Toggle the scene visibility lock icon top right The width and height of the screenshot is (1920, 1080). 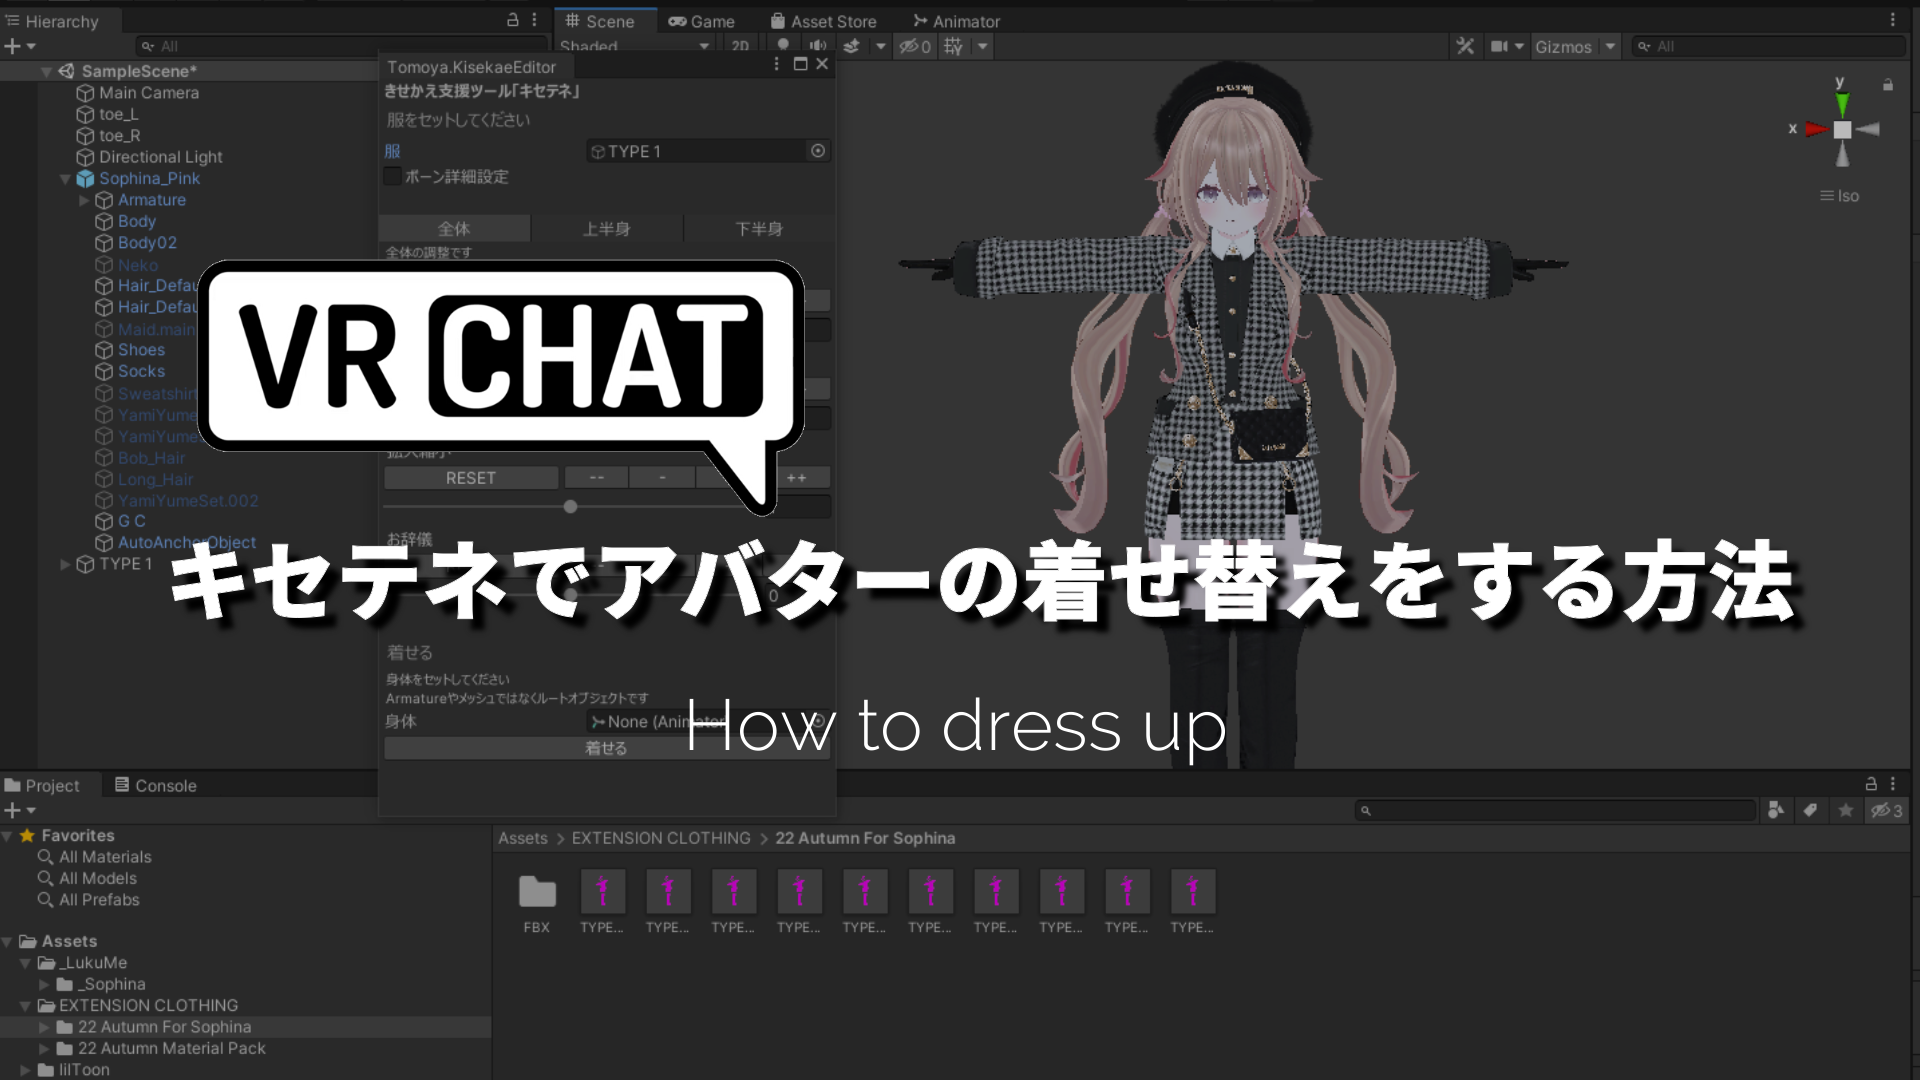(x=1890, y=85)
